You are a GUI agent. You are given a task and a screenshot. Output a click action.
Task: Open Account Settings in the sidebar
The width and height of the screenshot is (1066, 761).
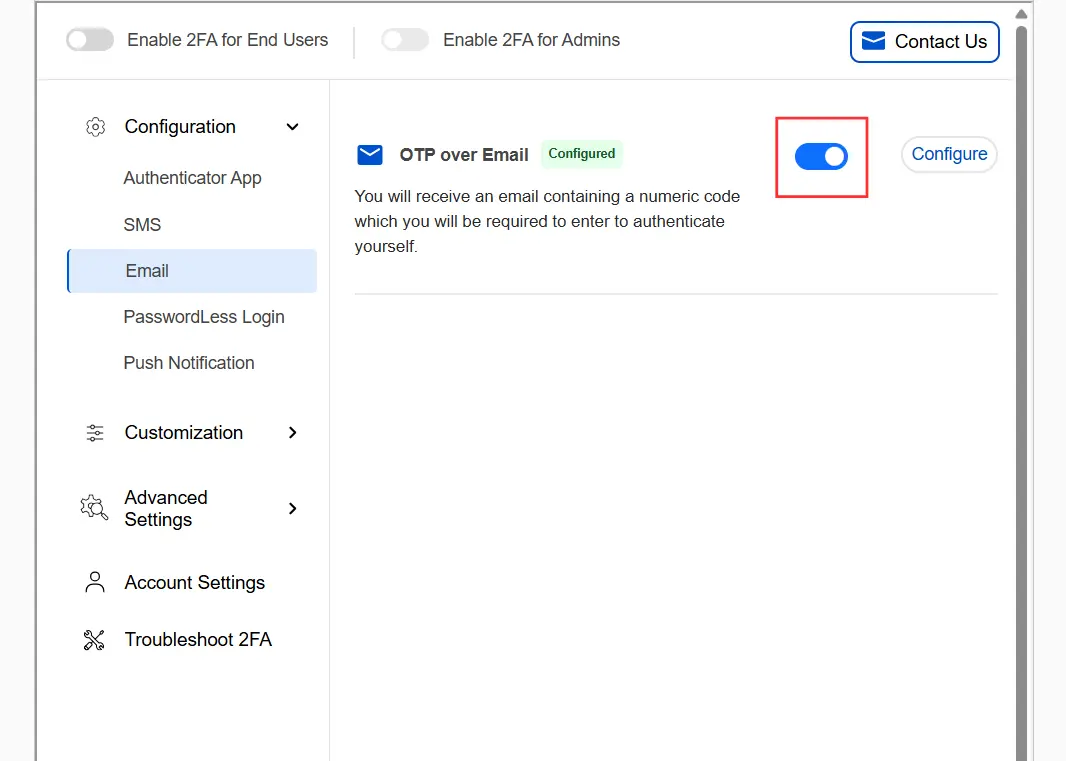click(x=194, y=583)
